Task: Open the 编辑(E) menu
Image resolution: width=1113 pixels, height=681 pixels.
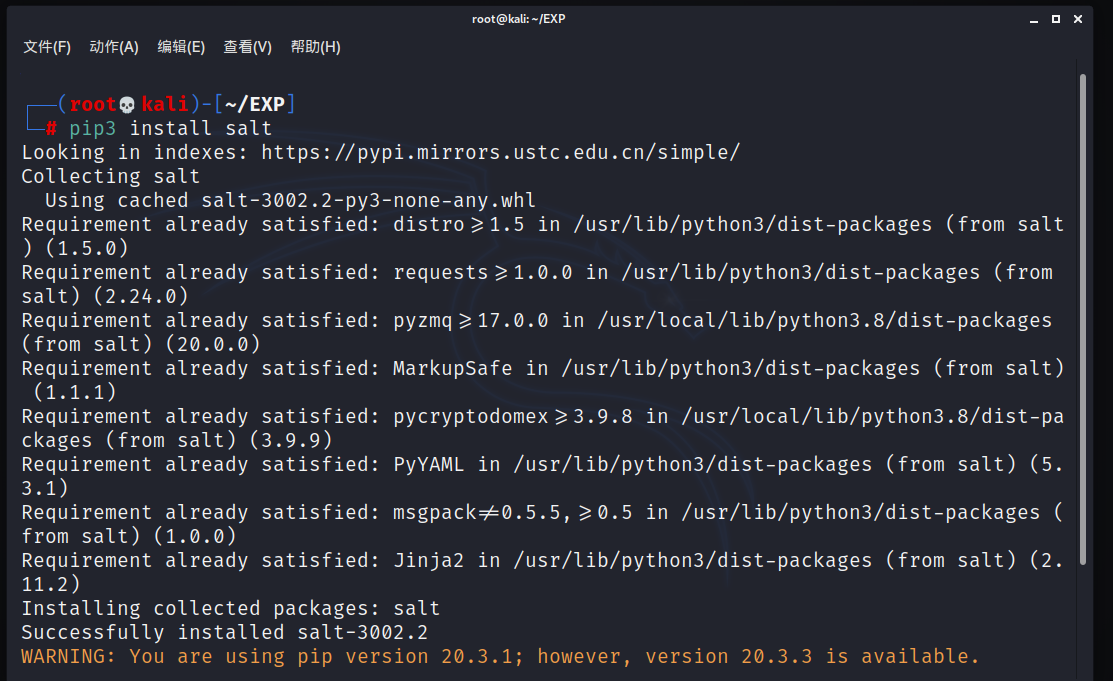Action: pyautogui.click(x=181, y=47)
